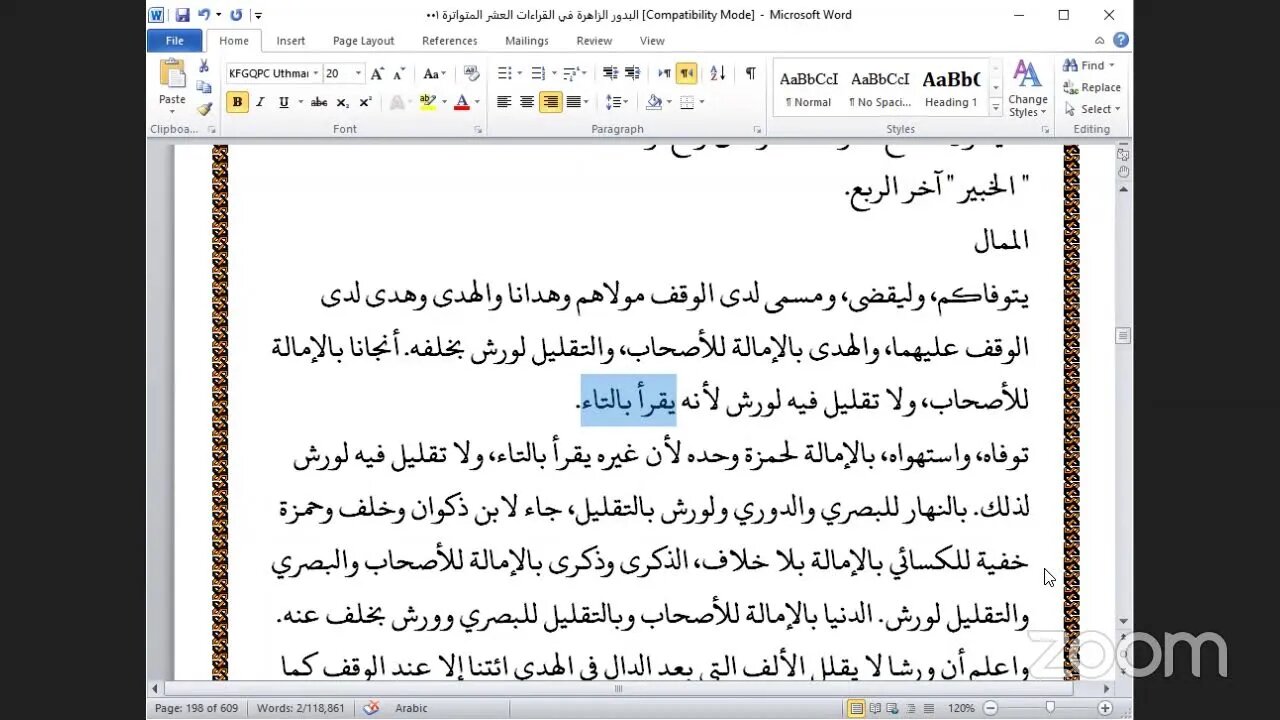Apply the Normal style

[808, 88]
